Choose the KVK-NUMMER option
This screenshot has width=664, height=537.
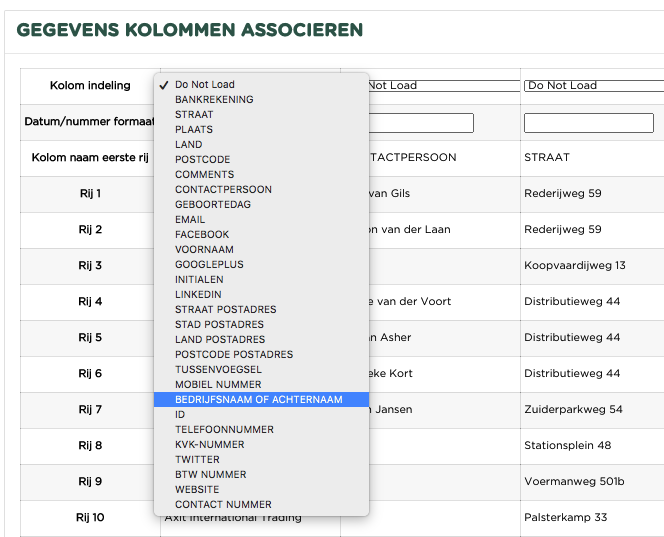(x=209, y=445)
